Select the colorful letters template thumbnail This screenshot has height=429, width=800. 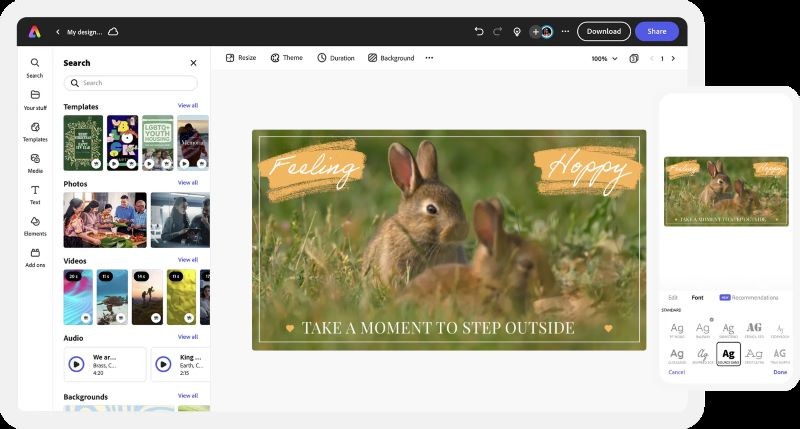(x=122, y=143)
